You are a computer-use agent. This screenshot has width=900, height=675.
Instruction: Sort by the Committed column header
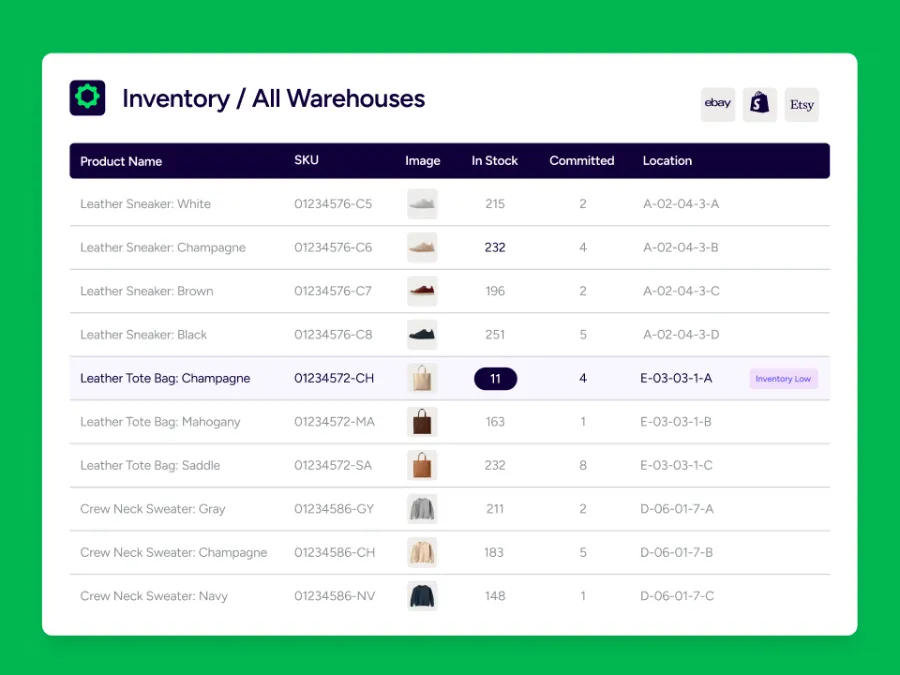point(581,161)
